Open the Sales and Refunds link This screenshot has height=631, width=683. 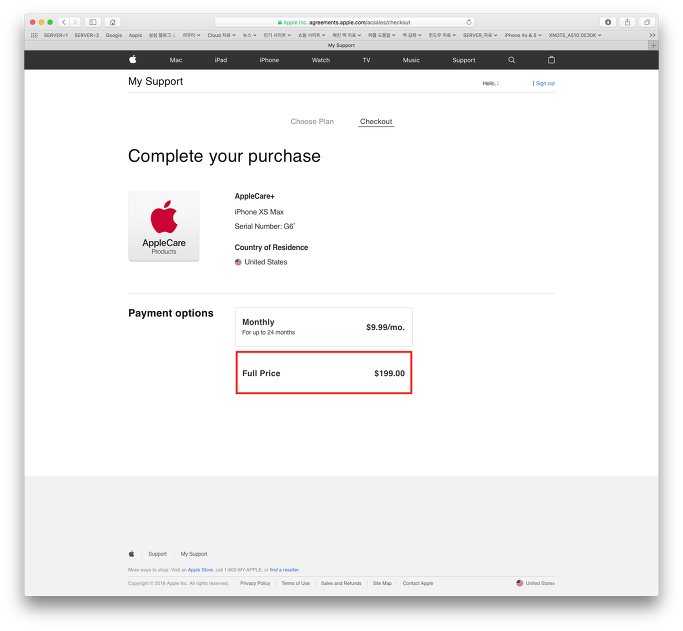point(341,583)
